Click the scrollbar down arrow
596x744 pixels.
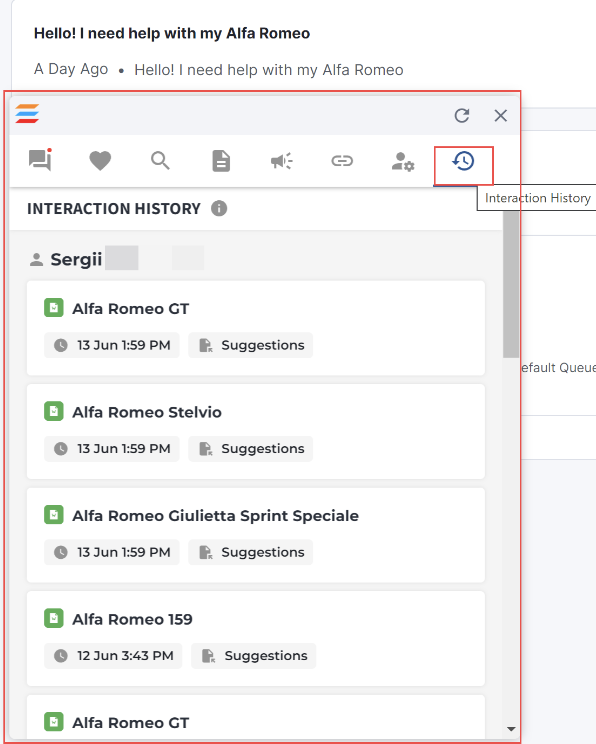click(x=511, y=728)
